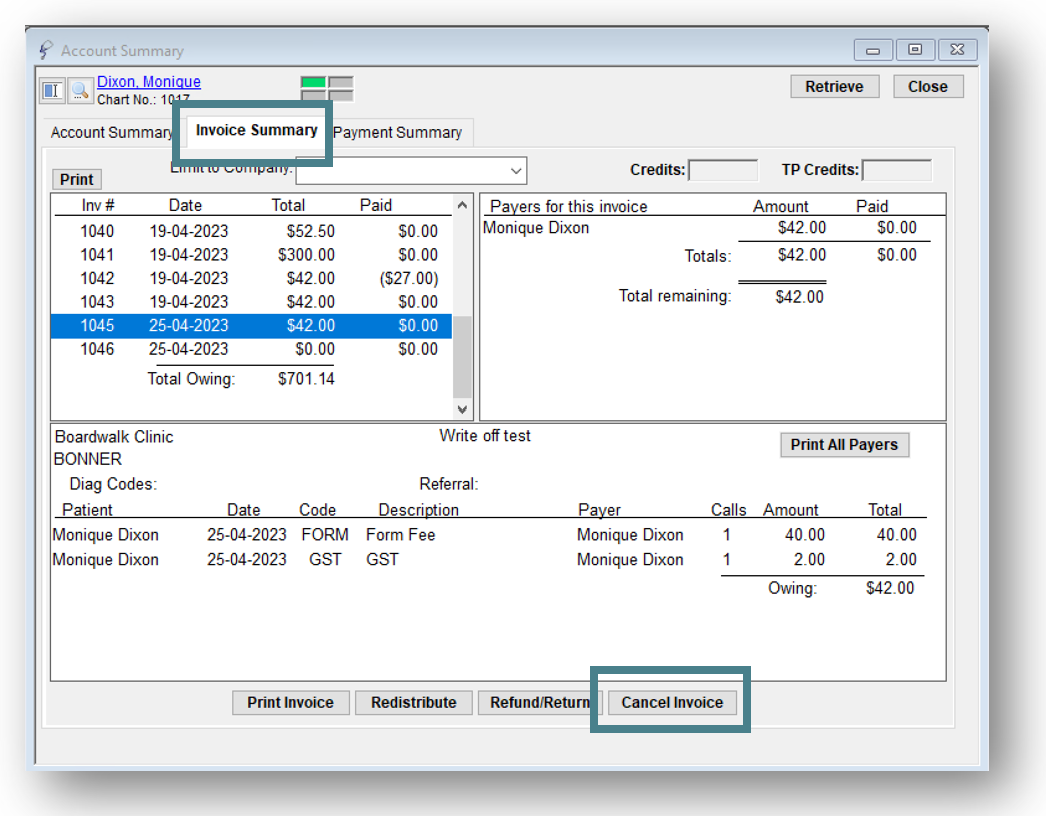
Task: Click the green status indicator box
Action: pos(314,82)
